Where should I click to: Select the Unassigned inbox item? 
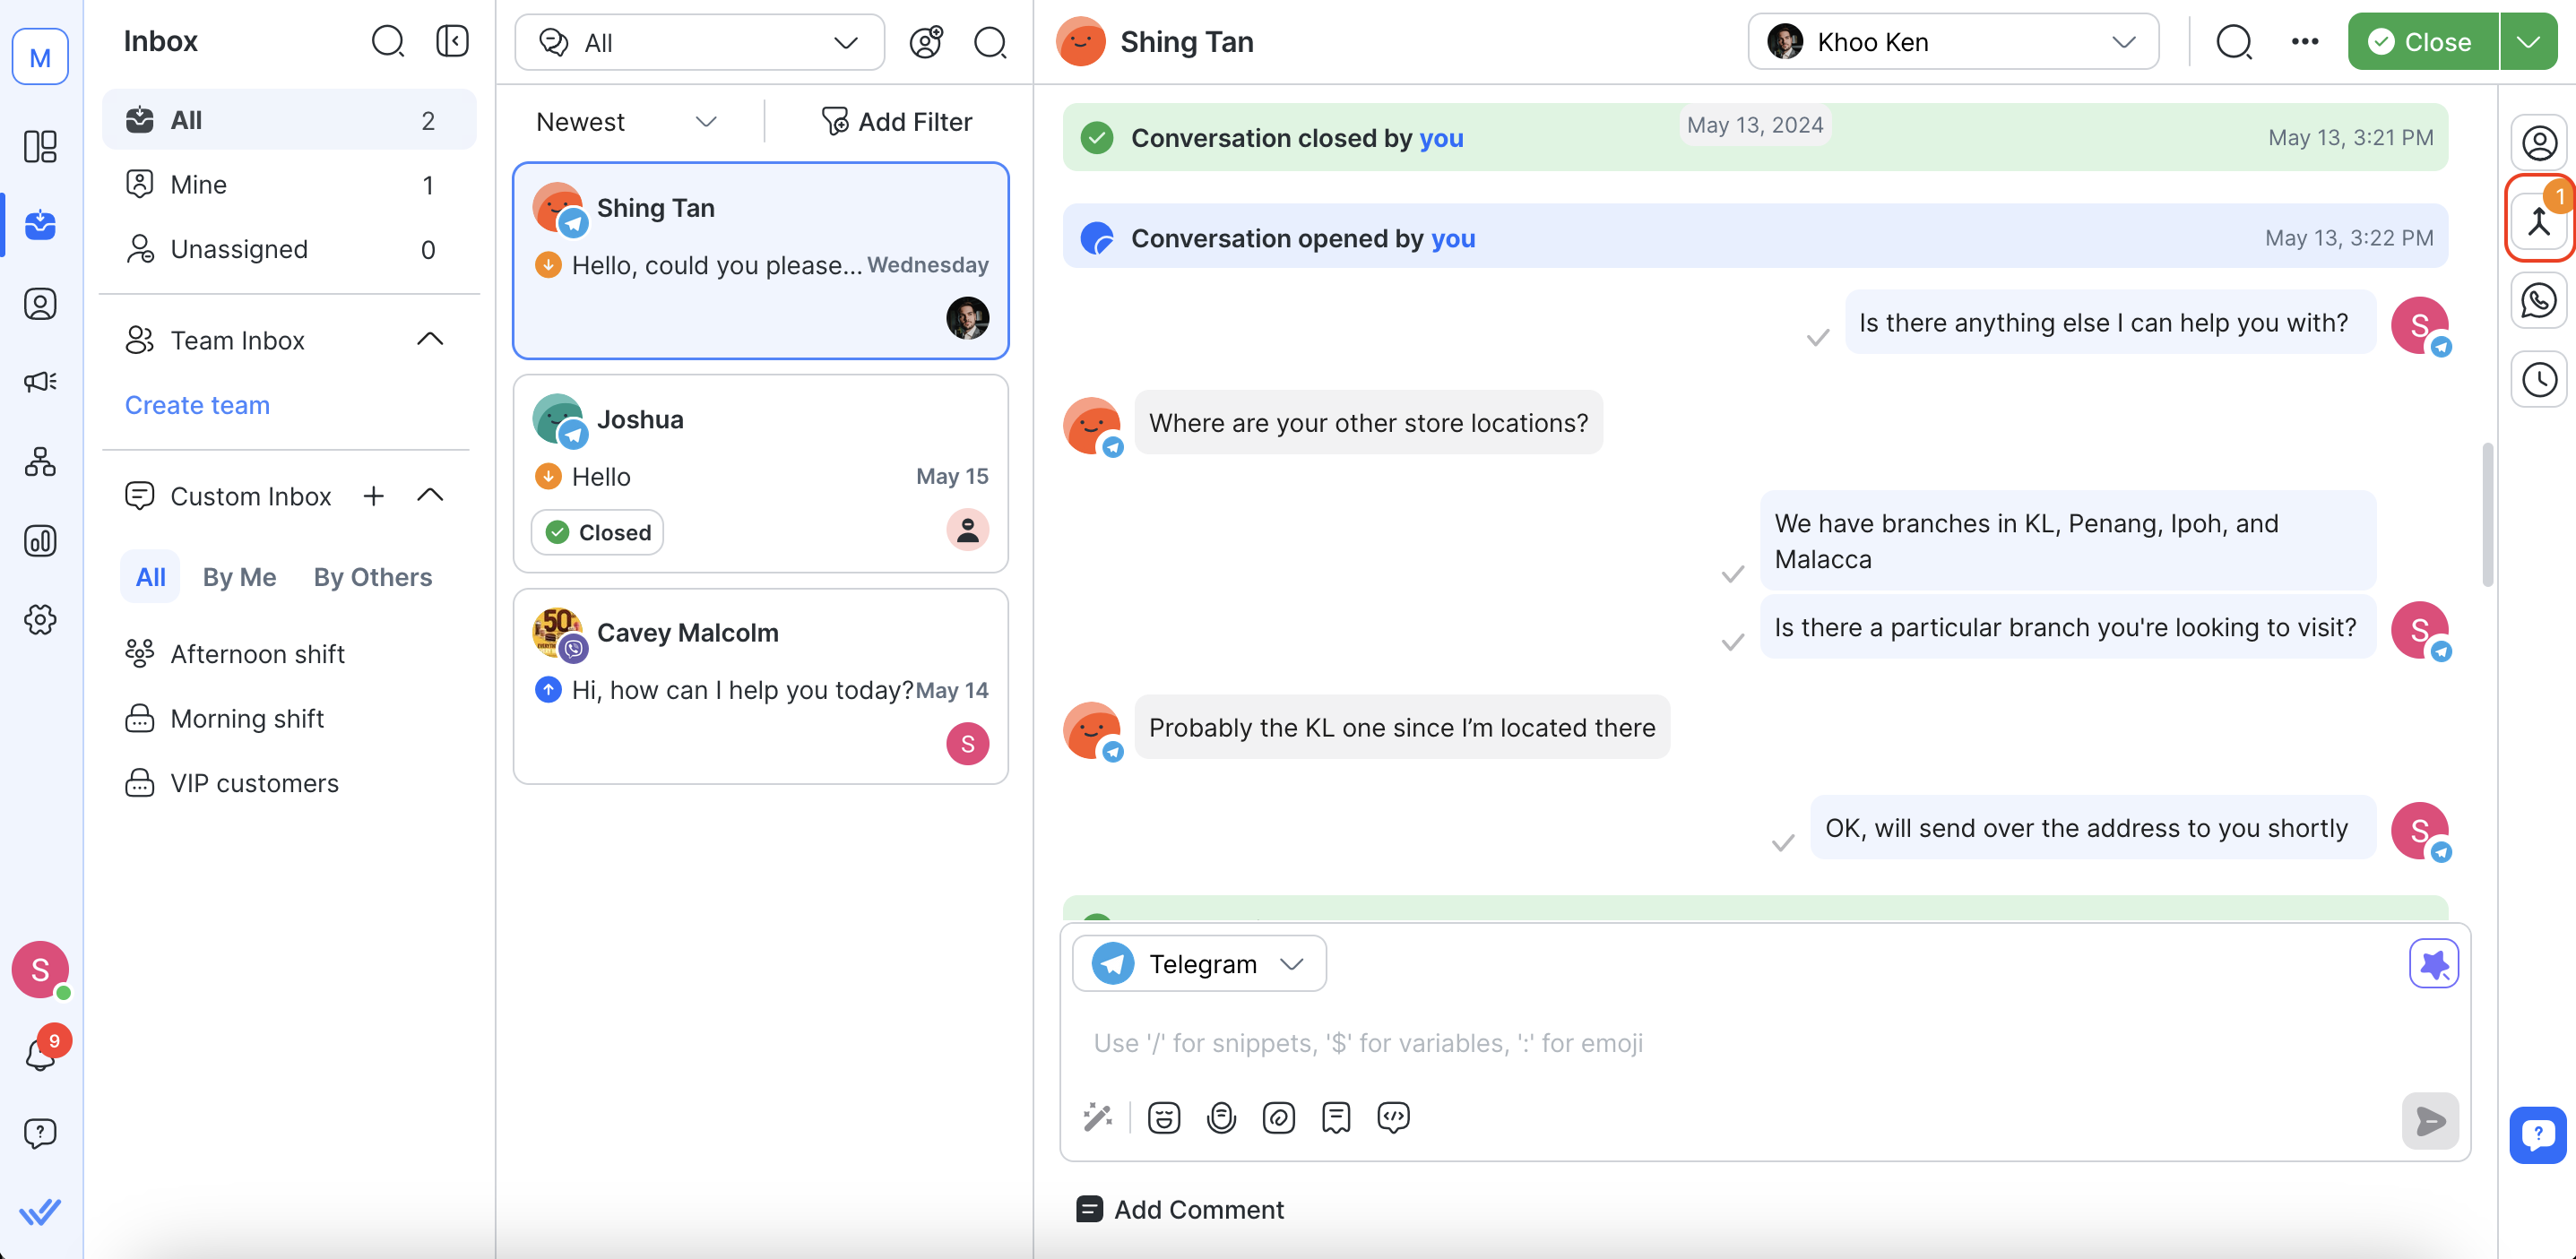[239, 249]
